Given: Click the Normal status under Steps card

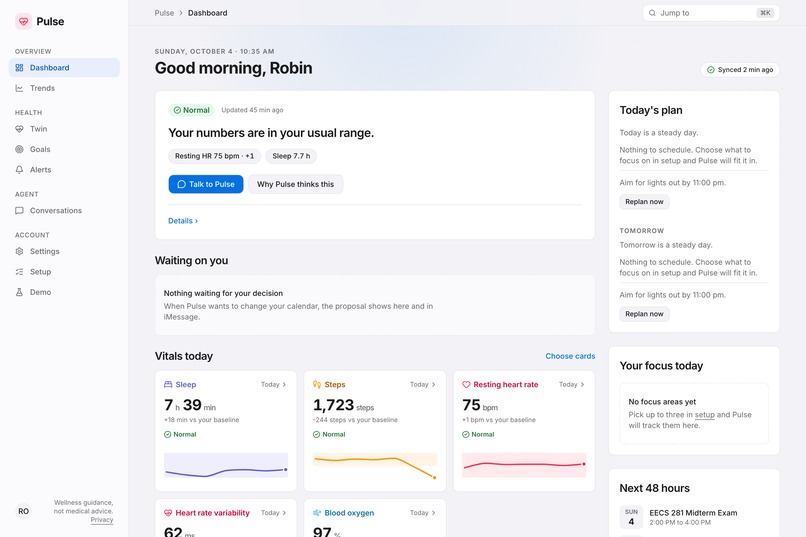Looking at the screenshot, I should [329, 435].
